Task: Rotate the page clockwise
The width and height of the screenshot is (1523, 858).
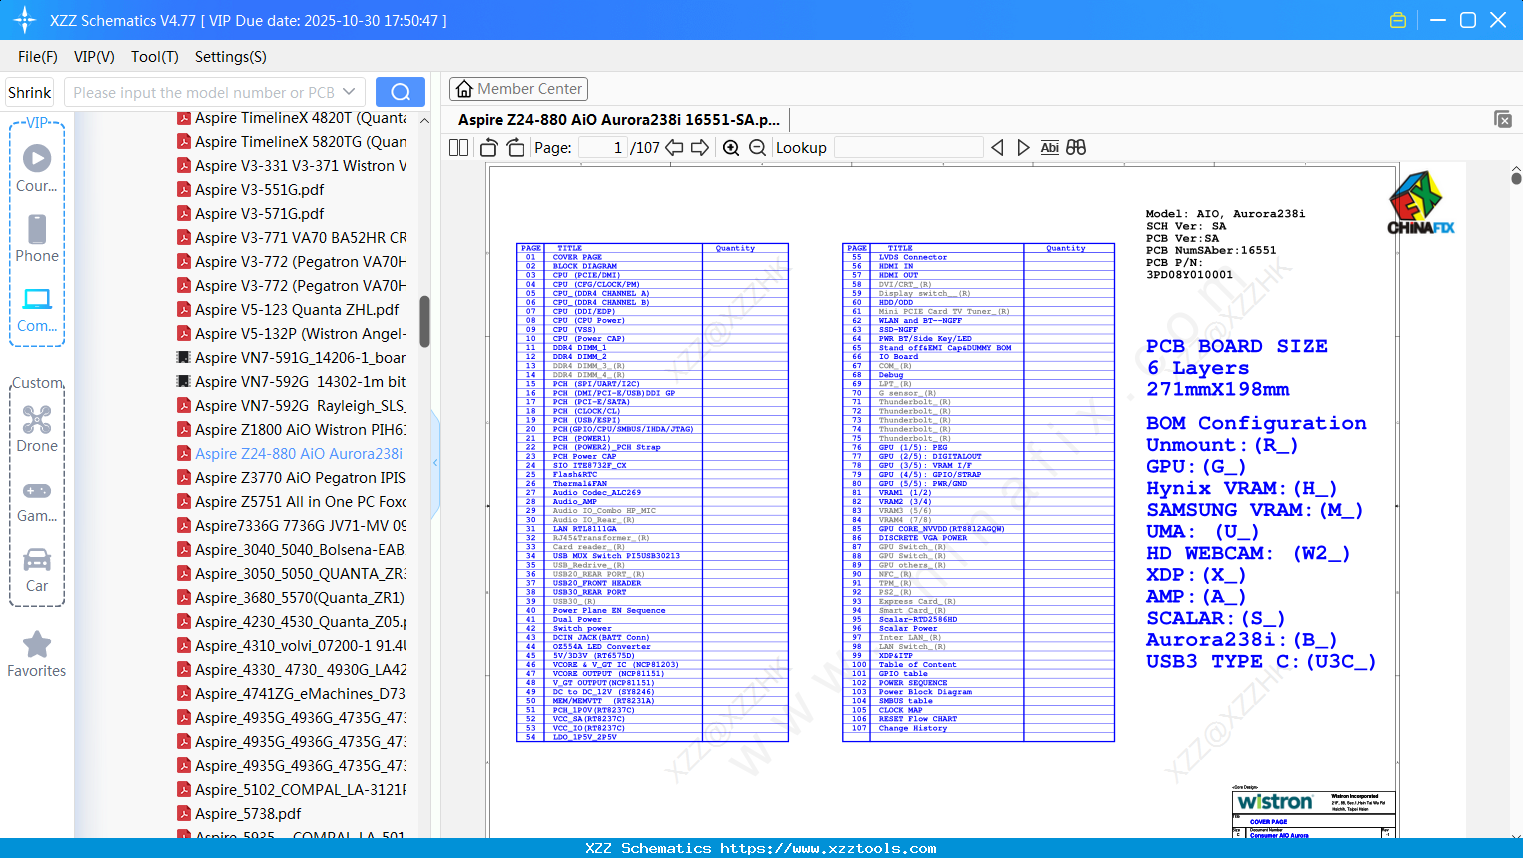Action: coord(515,148)
